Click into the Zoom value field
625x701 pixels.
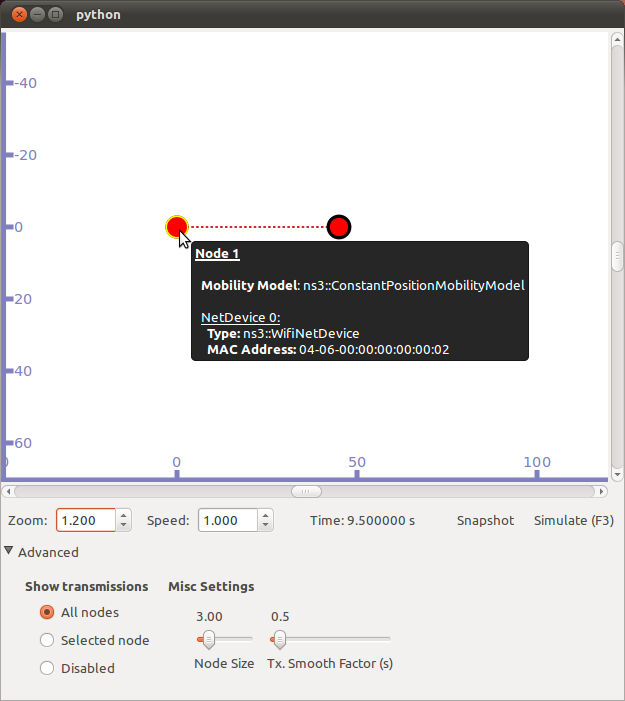(86, 520)
